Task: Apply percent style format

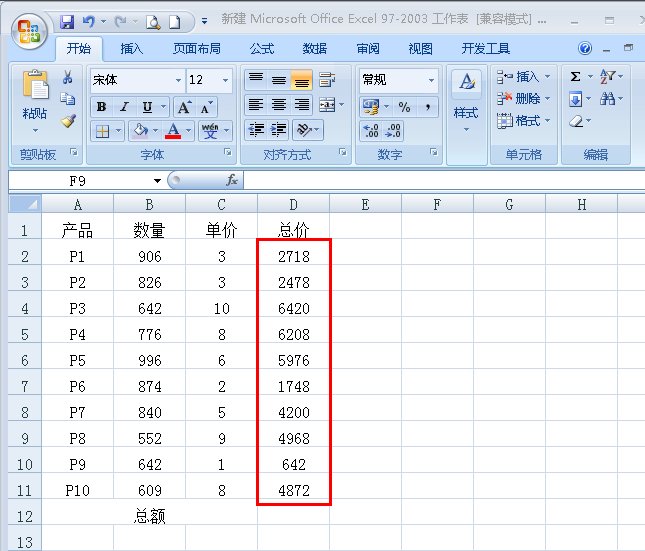Action: 404,107
